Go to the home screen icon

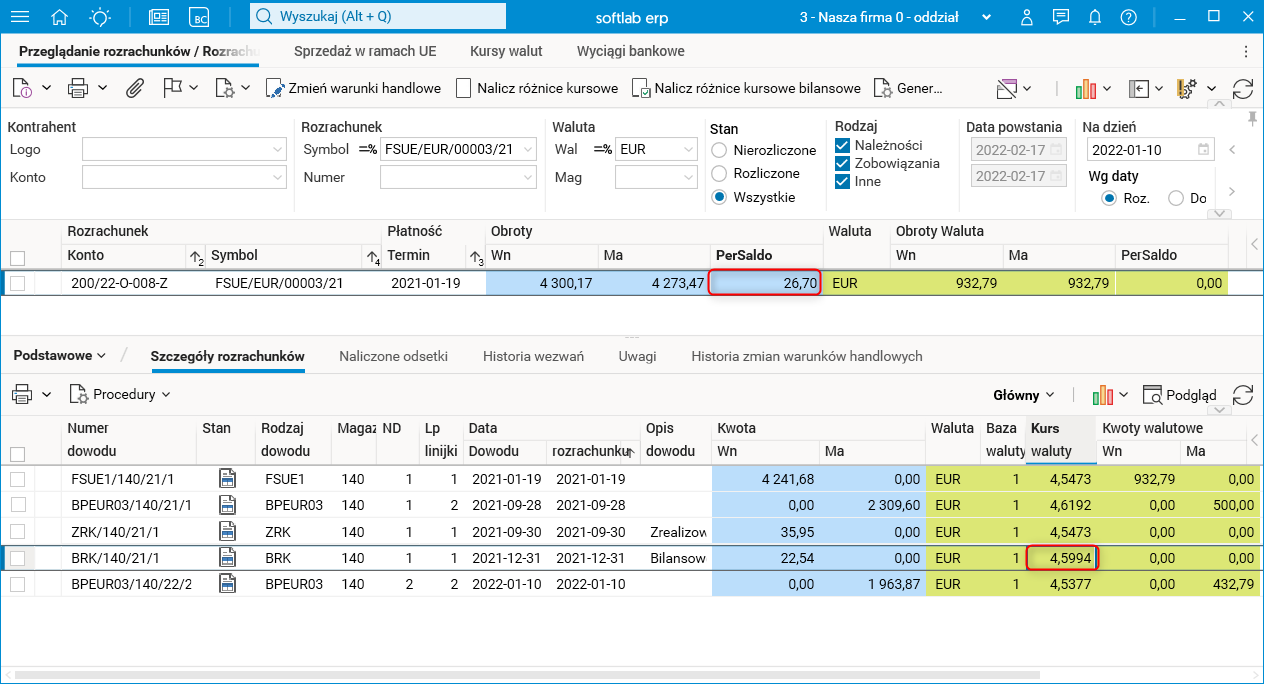coord(59,17)
